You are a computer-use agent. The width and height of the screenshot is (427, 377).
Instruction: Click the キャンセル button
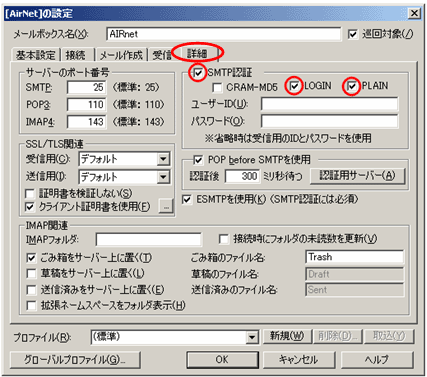(299, 360)
